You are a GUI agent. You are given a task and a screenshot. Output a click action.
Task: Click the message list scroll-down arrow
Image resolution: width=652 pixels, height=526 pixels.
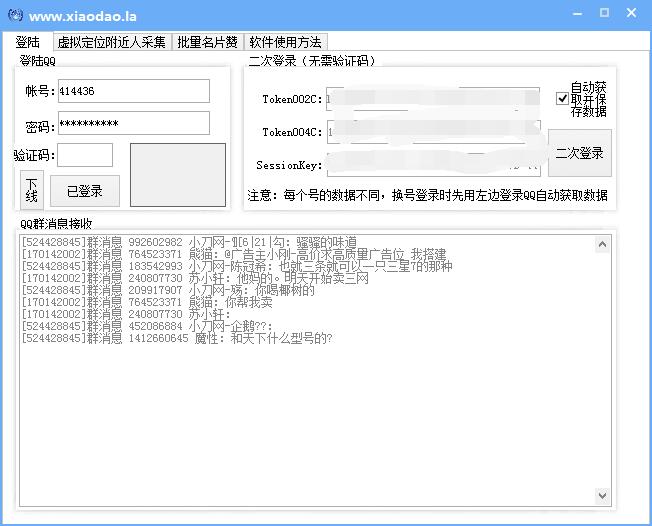(602, 496)
